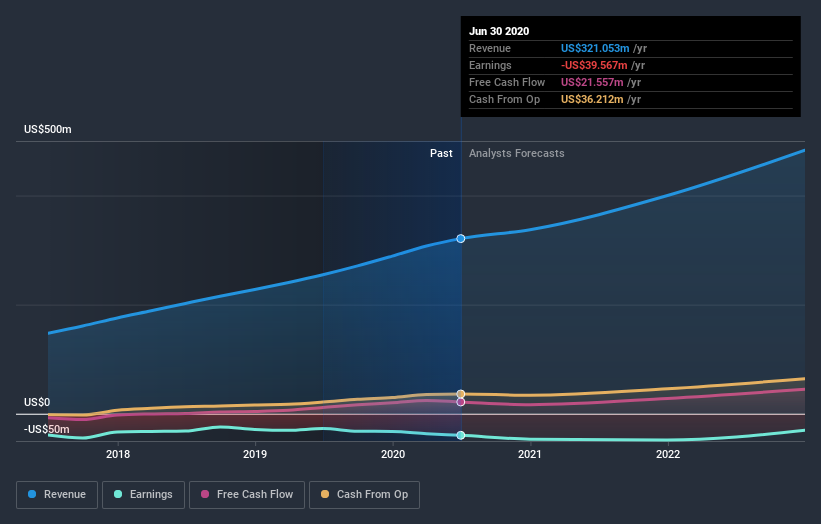Select the 2022 x-axis label
Image resolution: width=821 pixels, height=524 pixels.
[x=668, y=454]
